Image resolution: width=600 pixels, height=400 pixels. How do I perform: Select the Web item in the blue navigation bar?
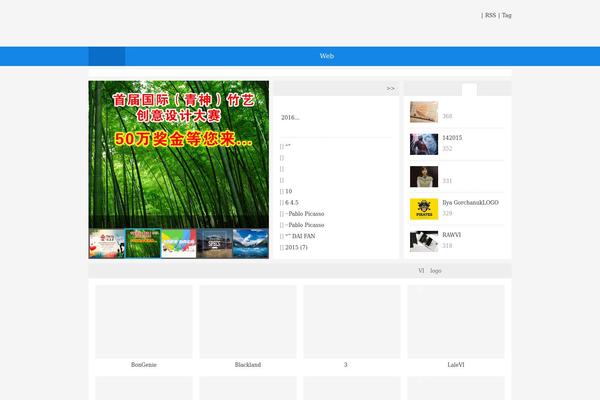(x=327, y=56)
